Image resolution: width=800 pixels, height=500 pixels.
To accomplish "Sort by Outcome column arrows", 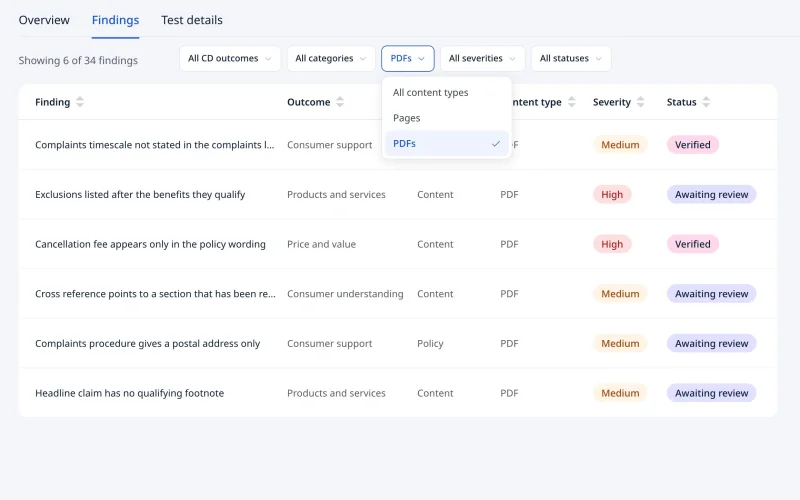I will pos(340,102).
